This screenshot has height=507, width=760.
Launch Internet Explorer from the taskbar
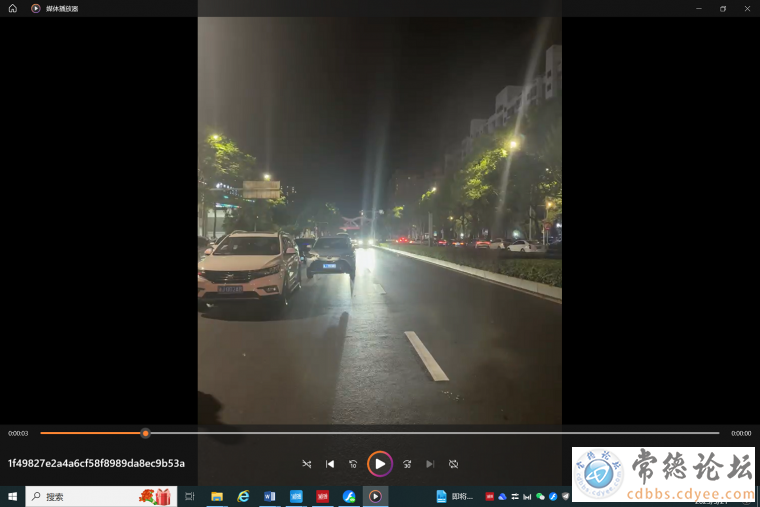pyautogui.click(x=243, y=496)
